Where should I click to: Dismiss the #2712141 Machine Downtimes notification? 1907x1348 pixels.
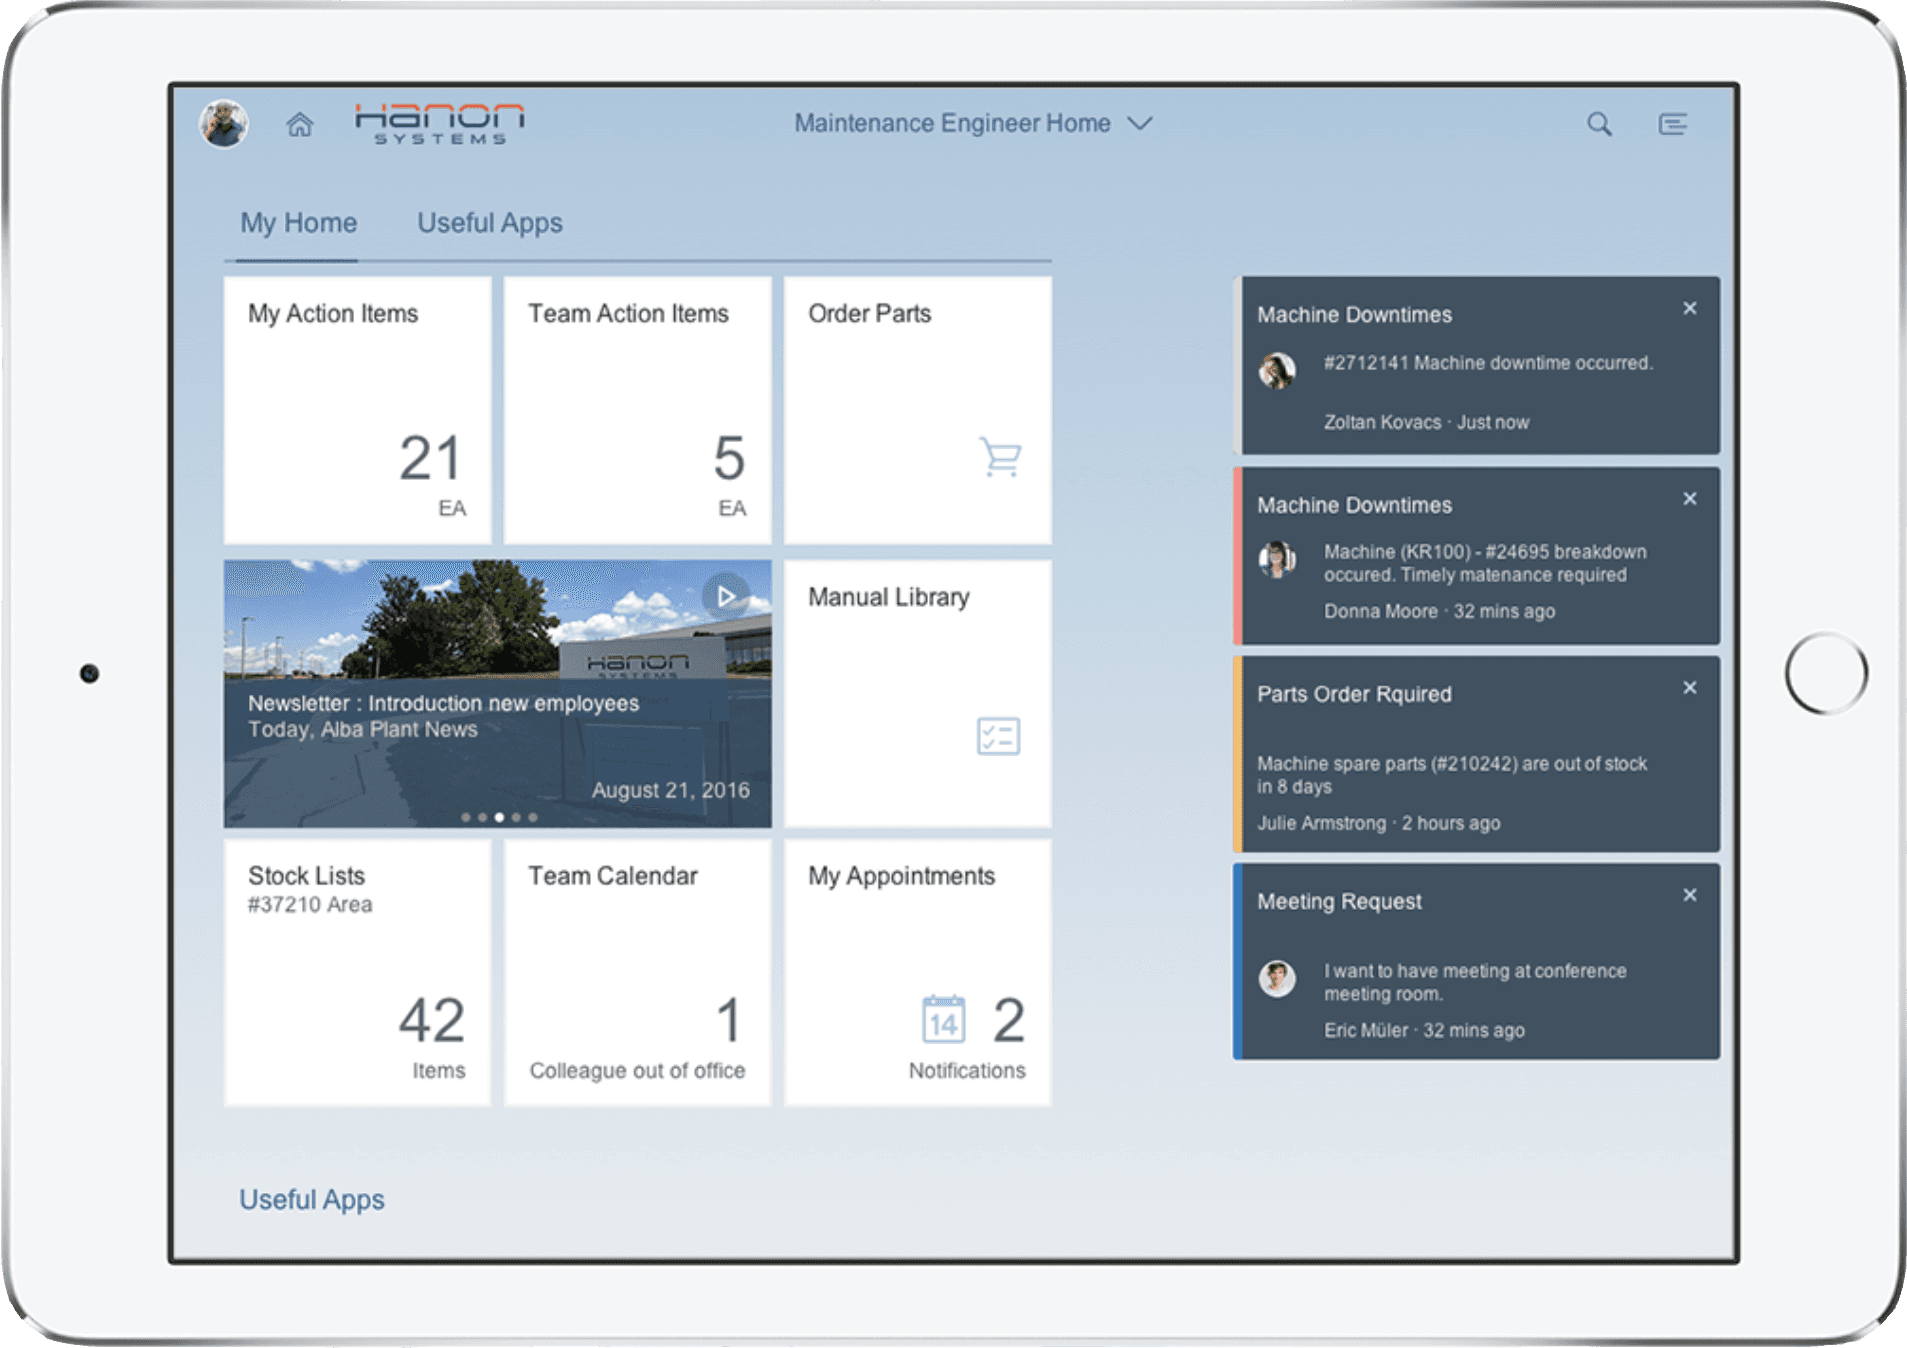1690,308
